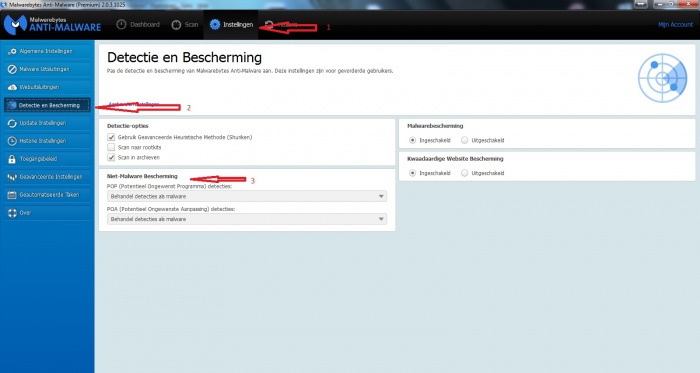Click the Kwaadaardige Website Bescherming heading
700x373 pixels.
click(x=455, y=159)
